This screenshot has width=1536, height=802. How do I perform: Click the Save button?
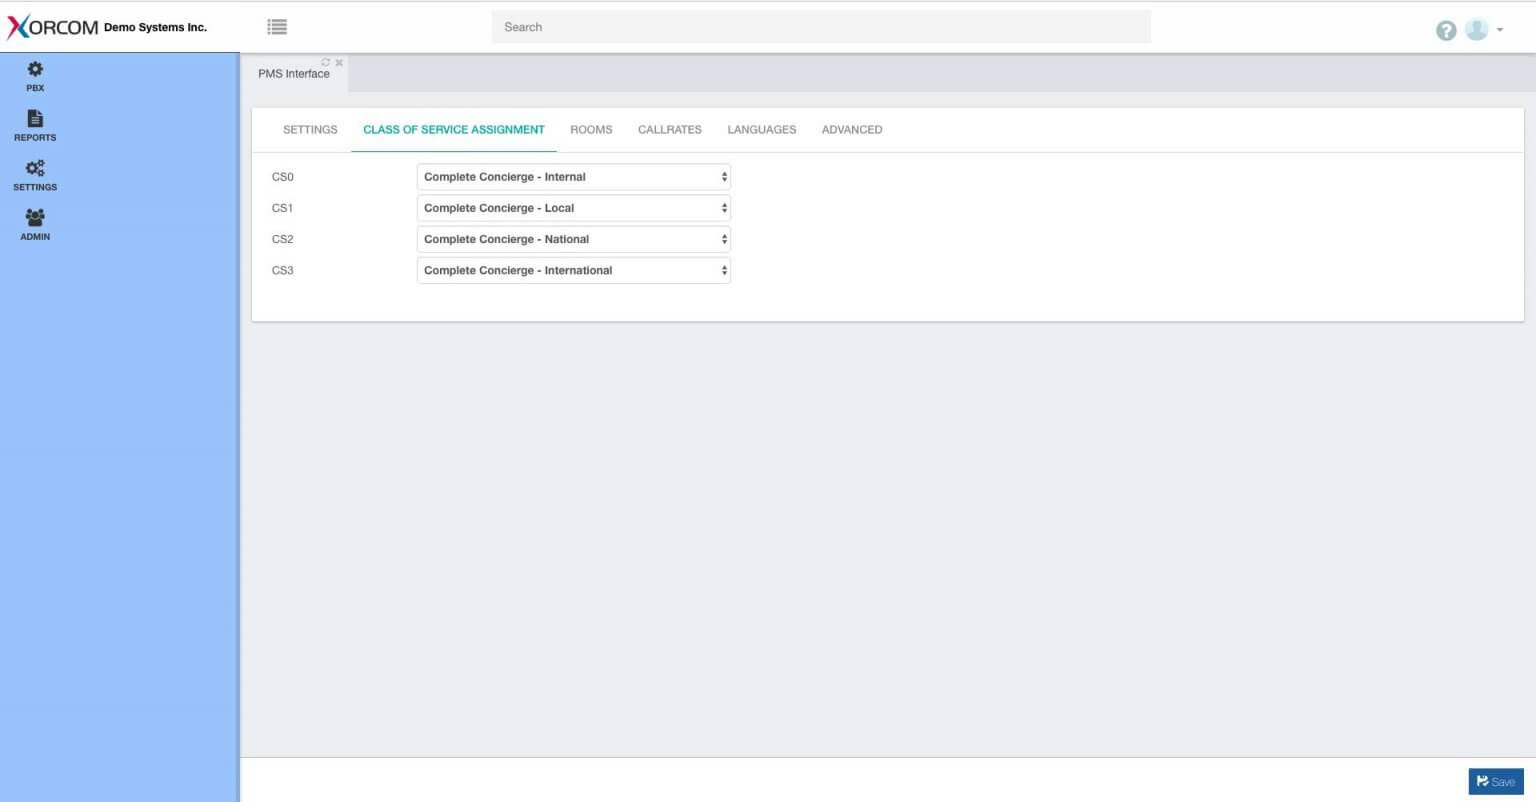pyautogui.click(x=1495, y=781)
